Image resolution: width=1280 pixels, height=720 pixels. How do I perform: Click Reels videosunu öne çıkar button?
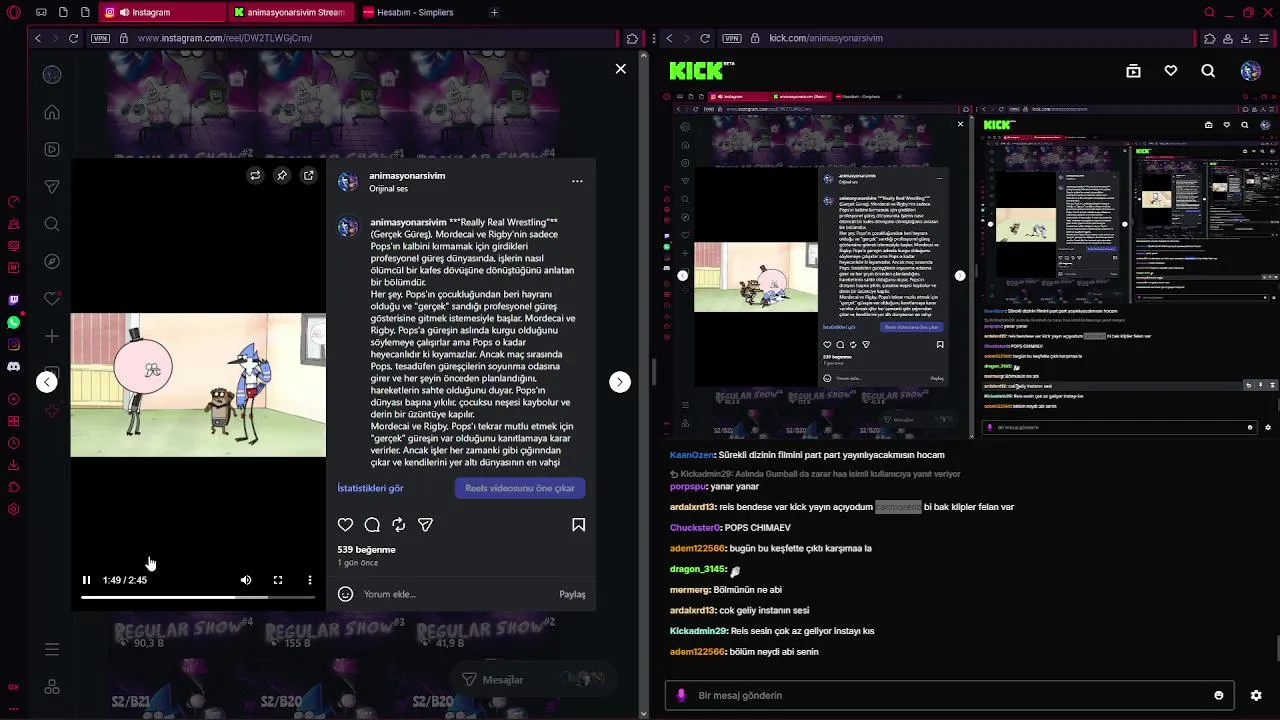[x=520, y=488]
